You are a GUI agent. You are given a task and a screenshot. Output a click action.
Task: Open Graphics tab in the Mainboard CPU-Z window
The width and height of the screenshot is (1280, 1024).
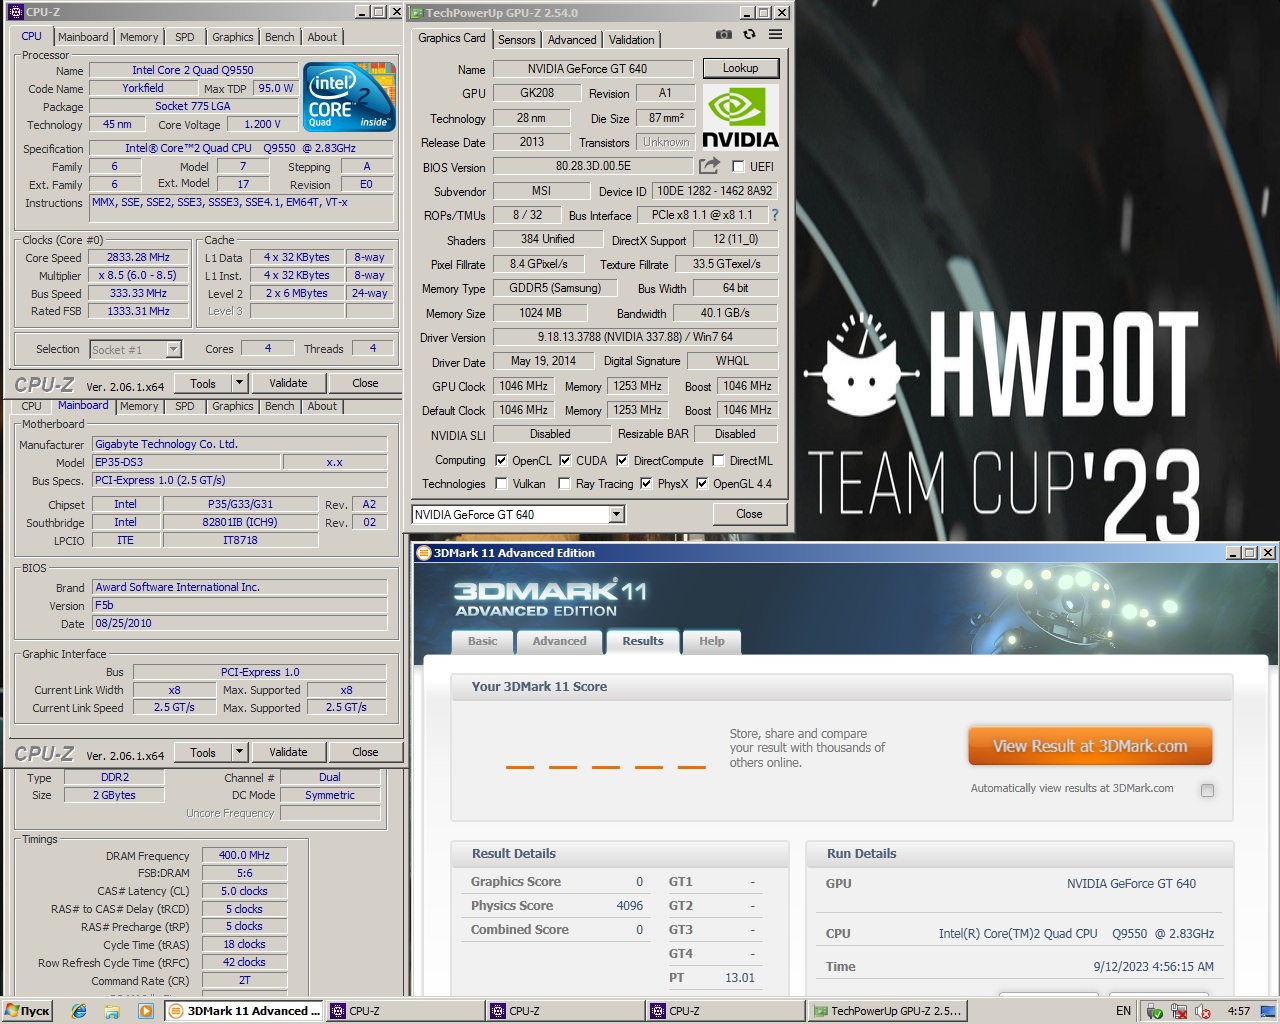pyautogui.click(x=233, y=406)
